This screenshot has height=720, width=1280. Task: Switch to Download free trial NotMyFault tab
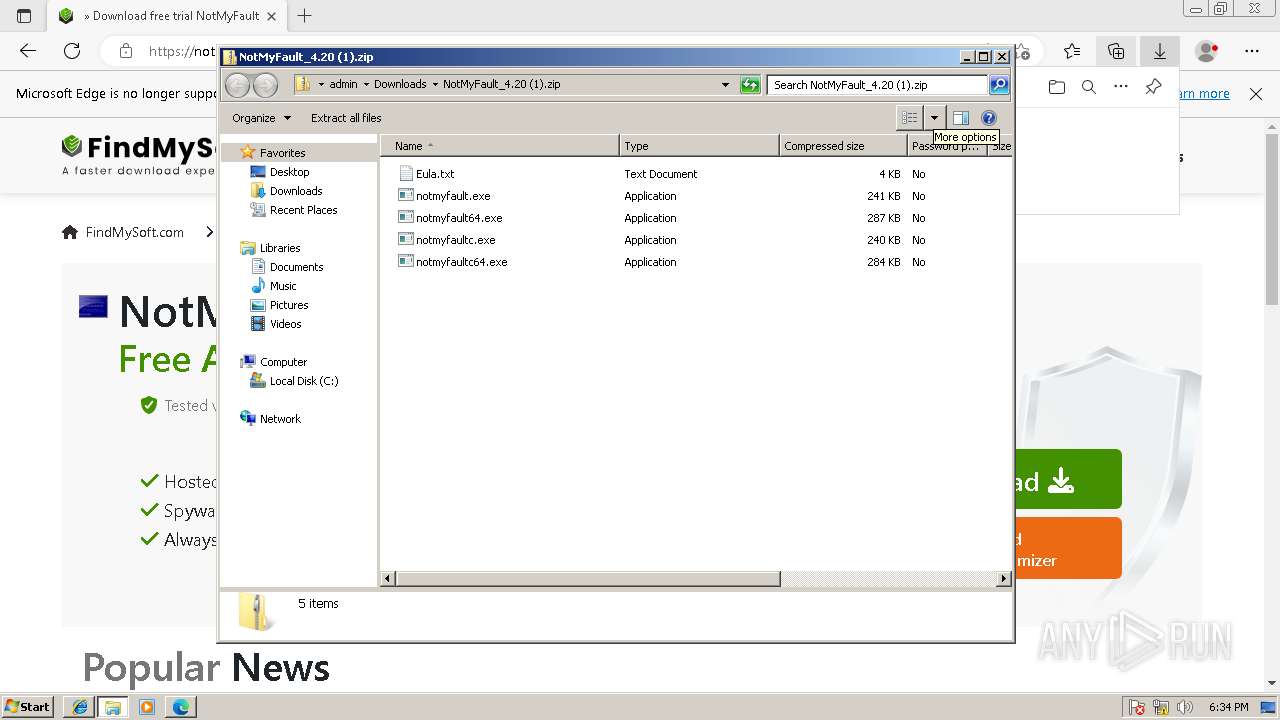pos(165,16)
